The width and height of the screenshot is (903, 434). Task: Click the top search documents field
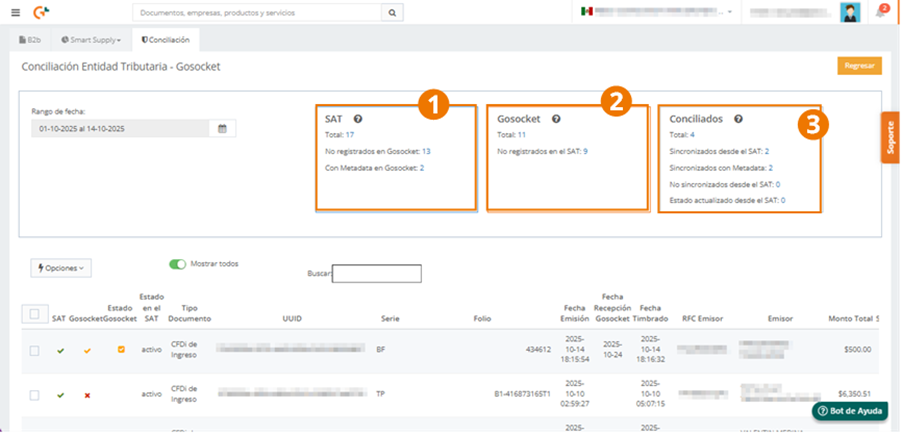click(257, 12)
